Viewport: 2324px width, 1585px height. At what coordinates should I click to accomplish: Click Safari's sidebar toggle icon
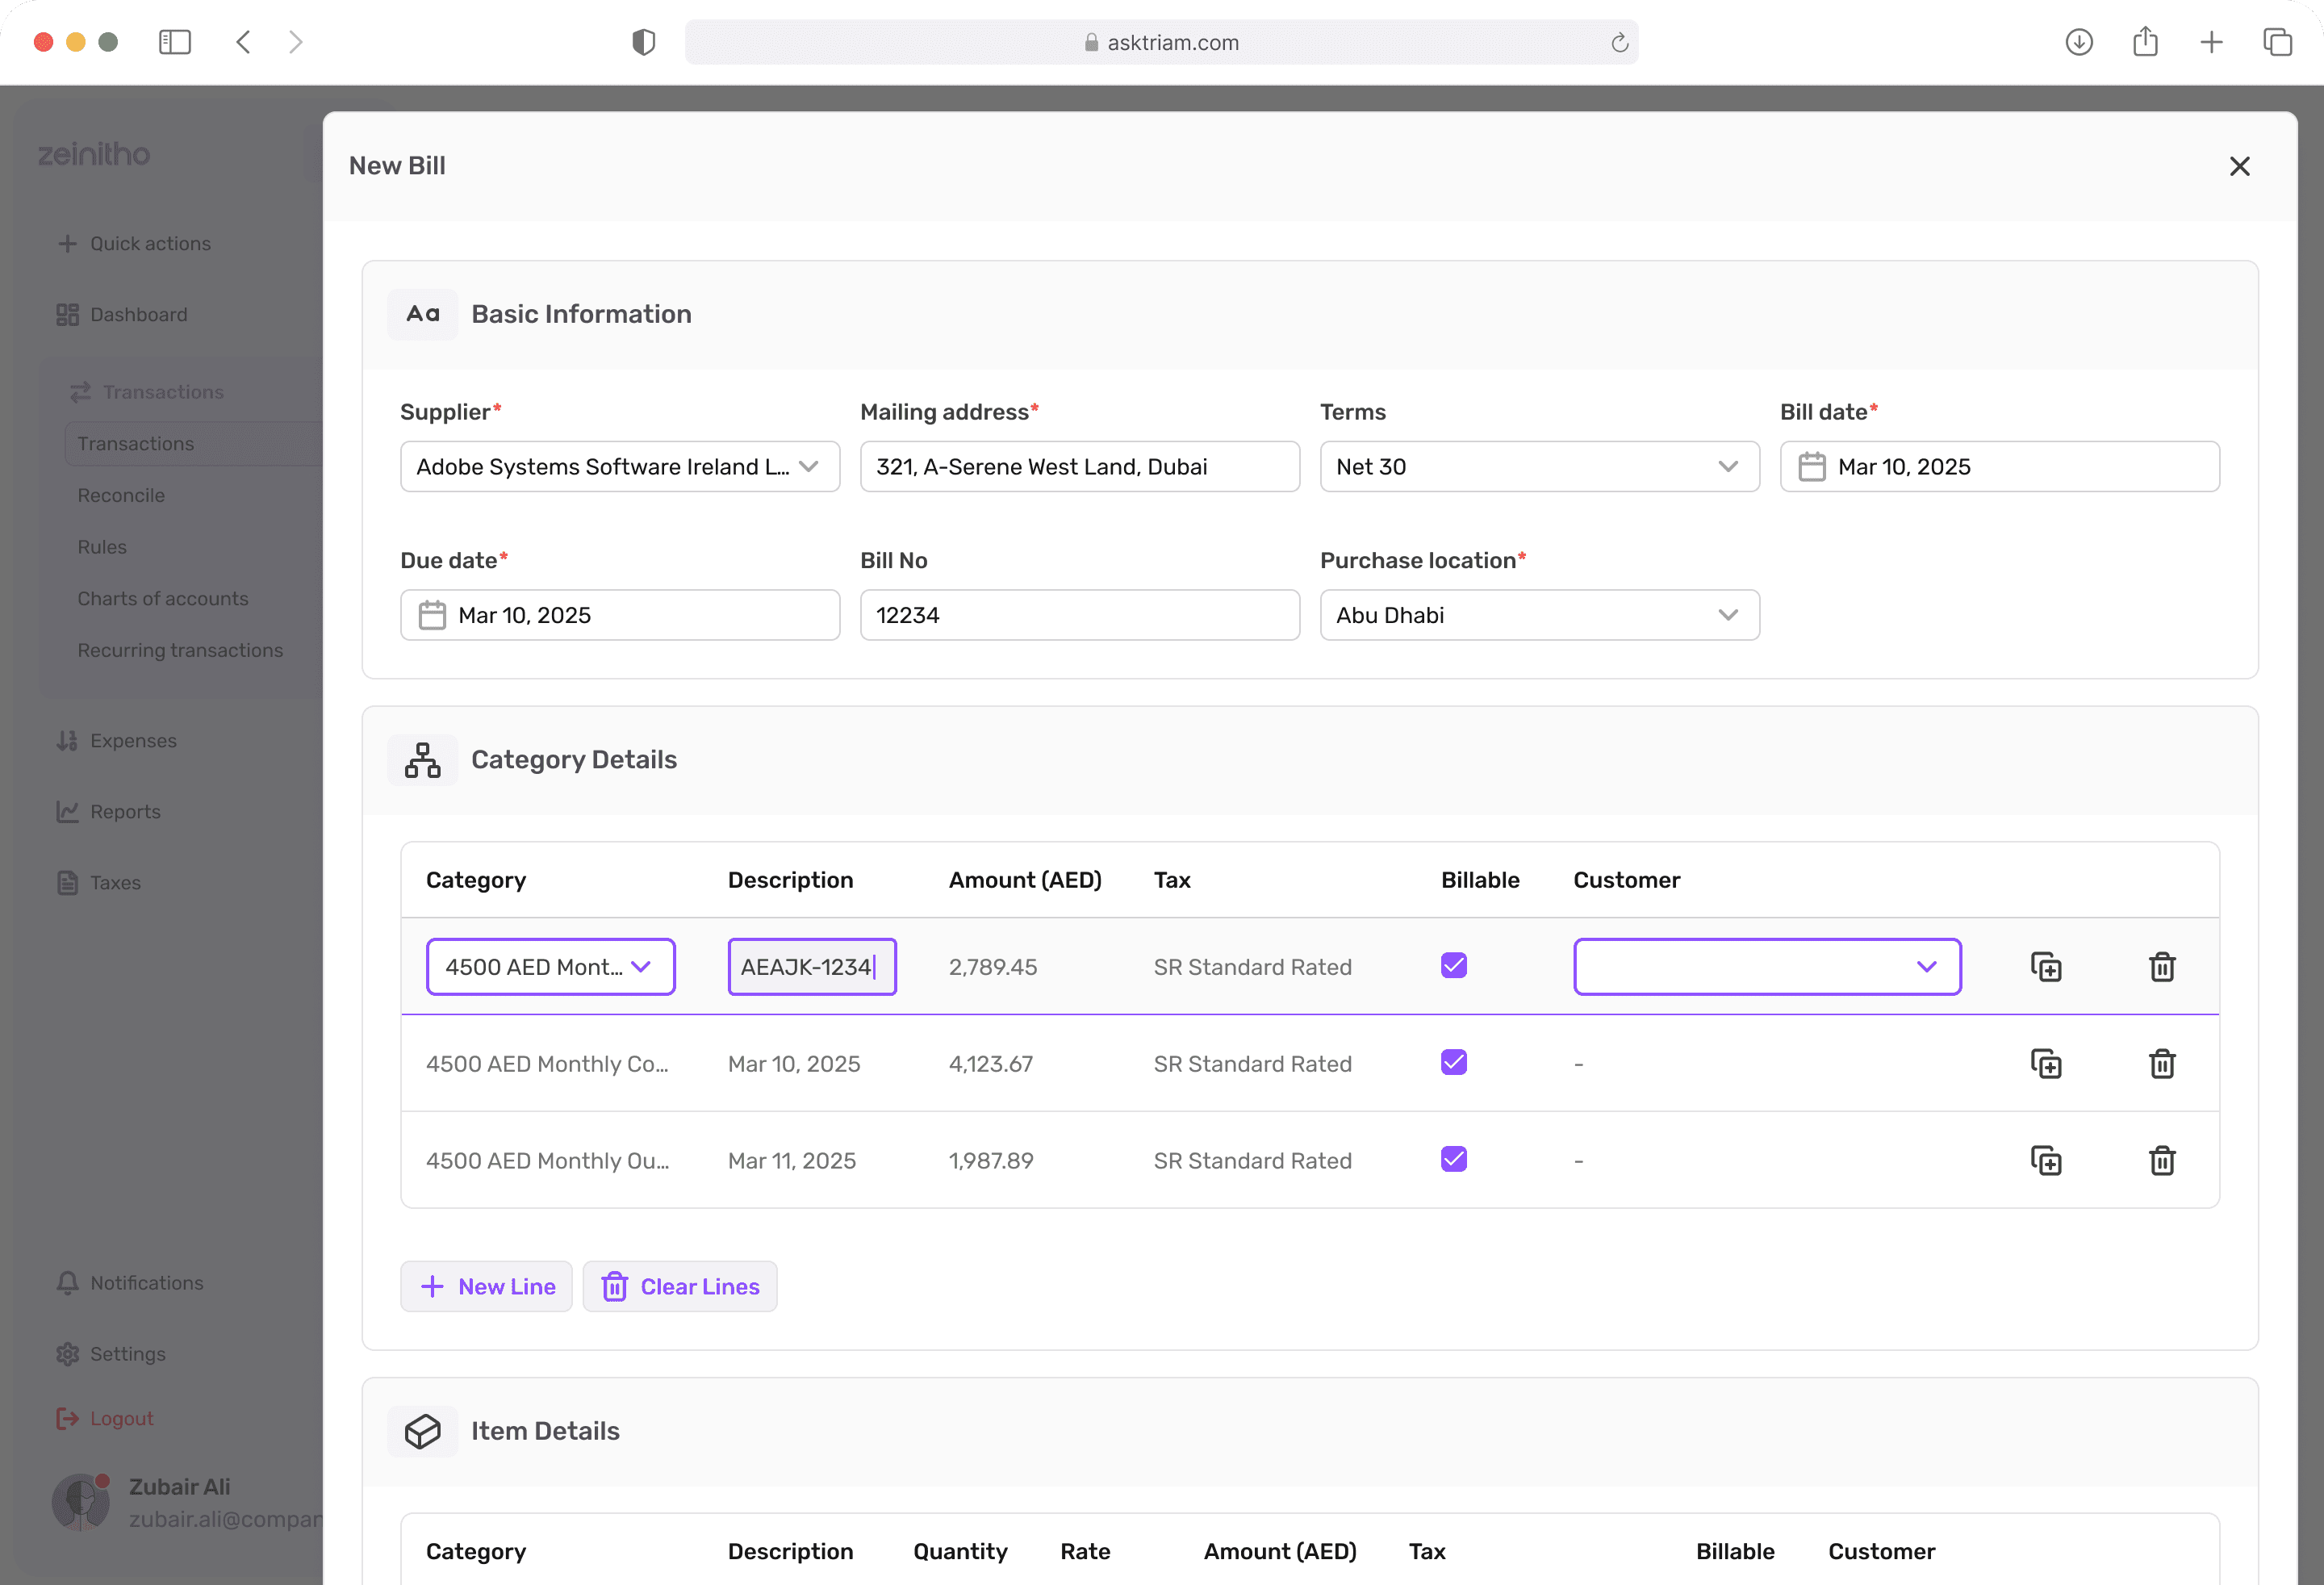coord(175,42)
